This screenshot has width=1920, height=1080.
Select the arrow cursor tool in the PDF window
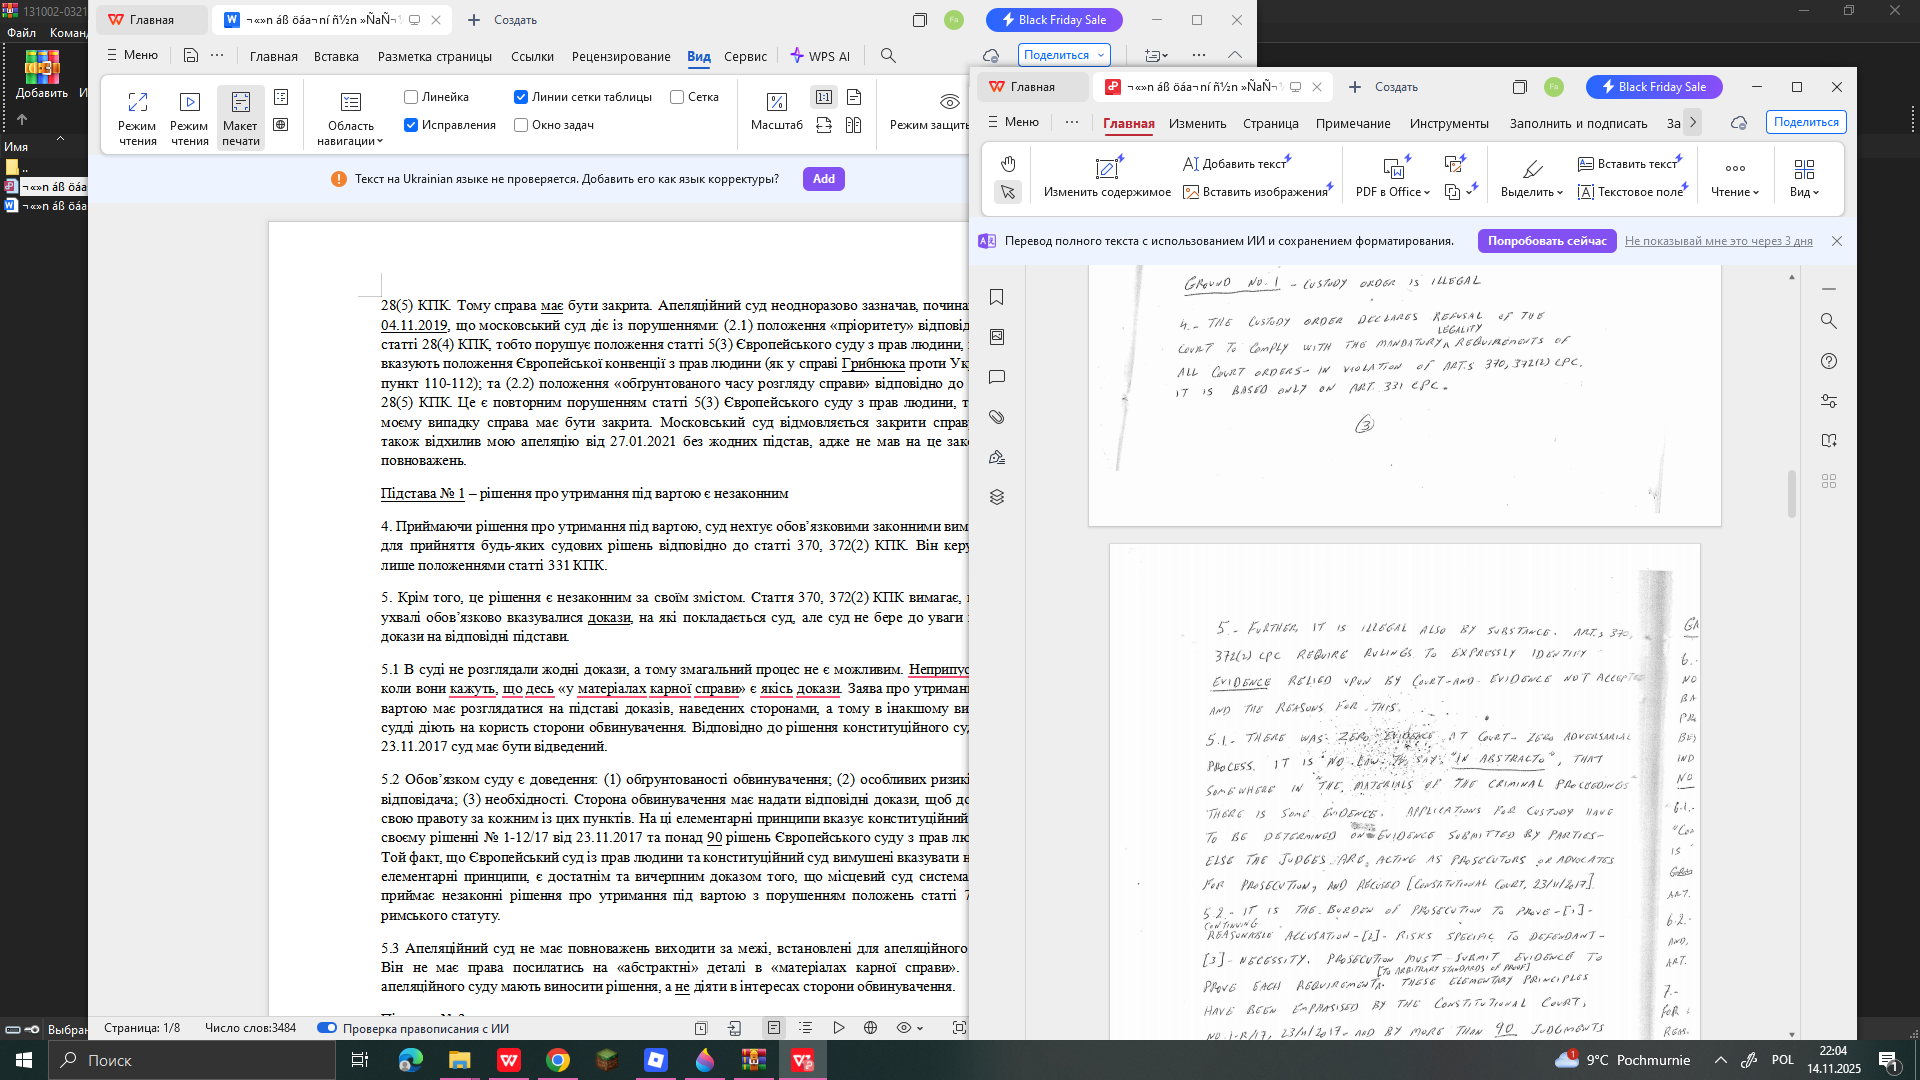[x=1008, y=192]
